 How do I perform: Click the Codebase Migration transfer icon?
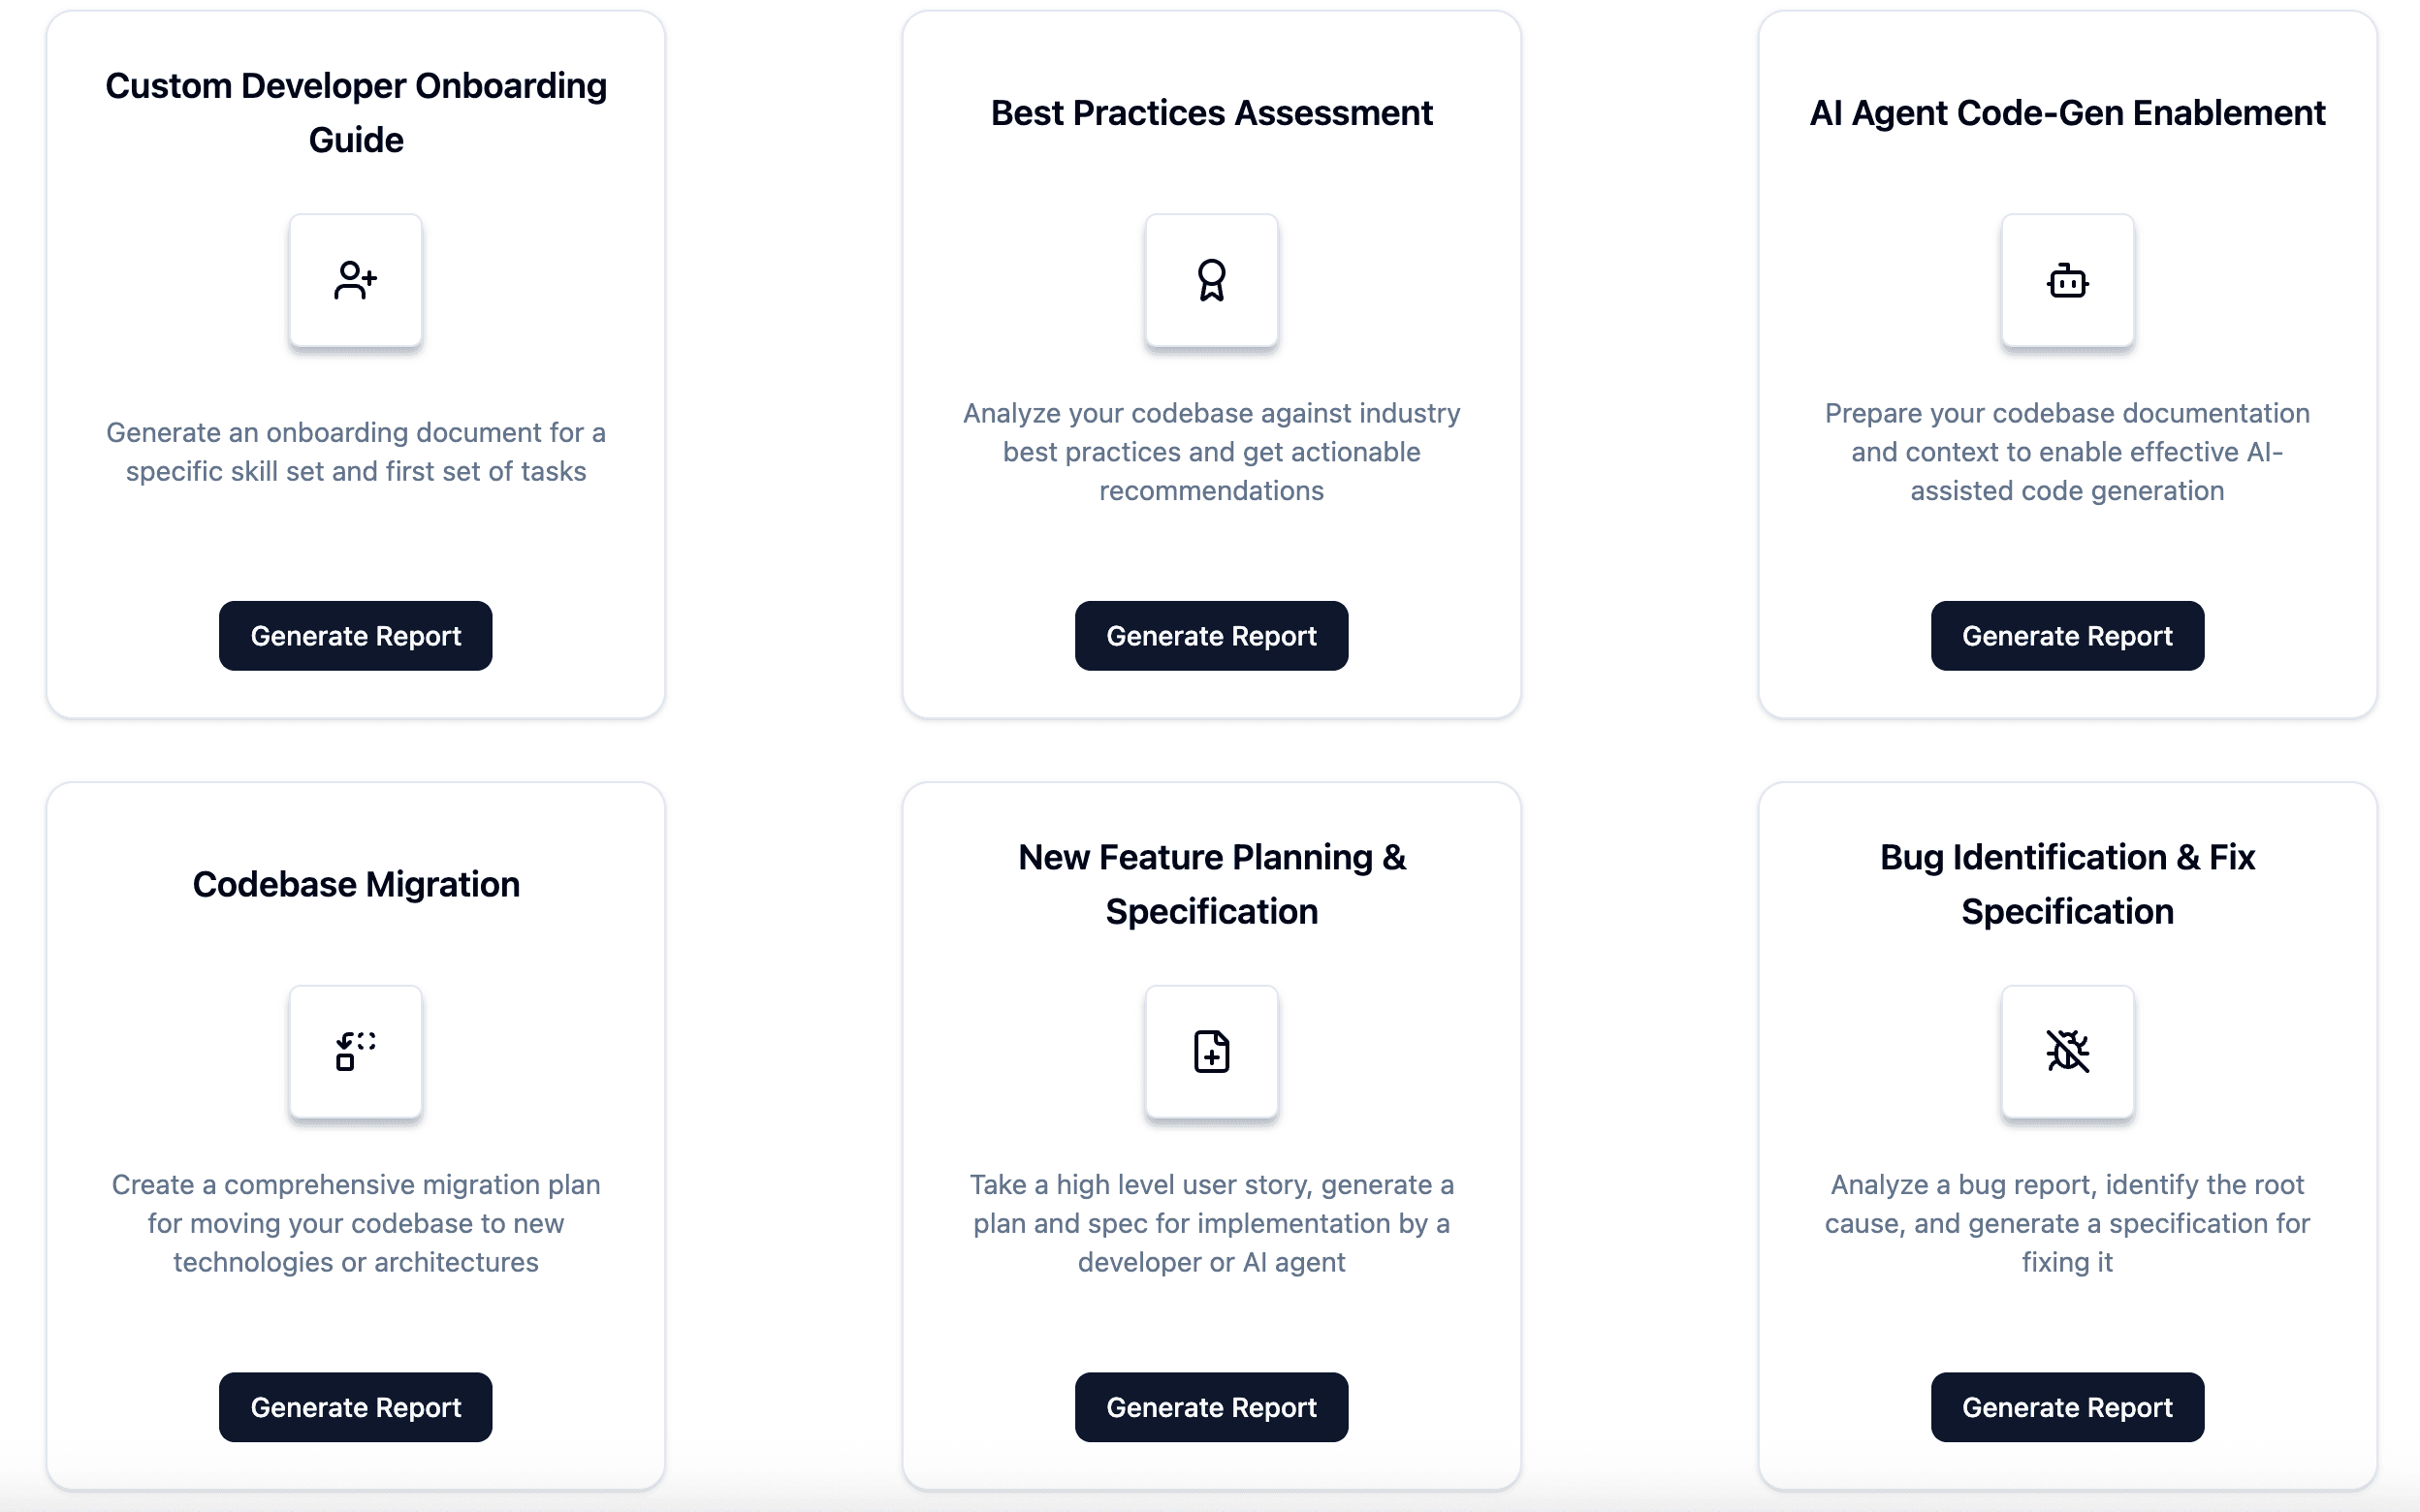[355, 1053]
